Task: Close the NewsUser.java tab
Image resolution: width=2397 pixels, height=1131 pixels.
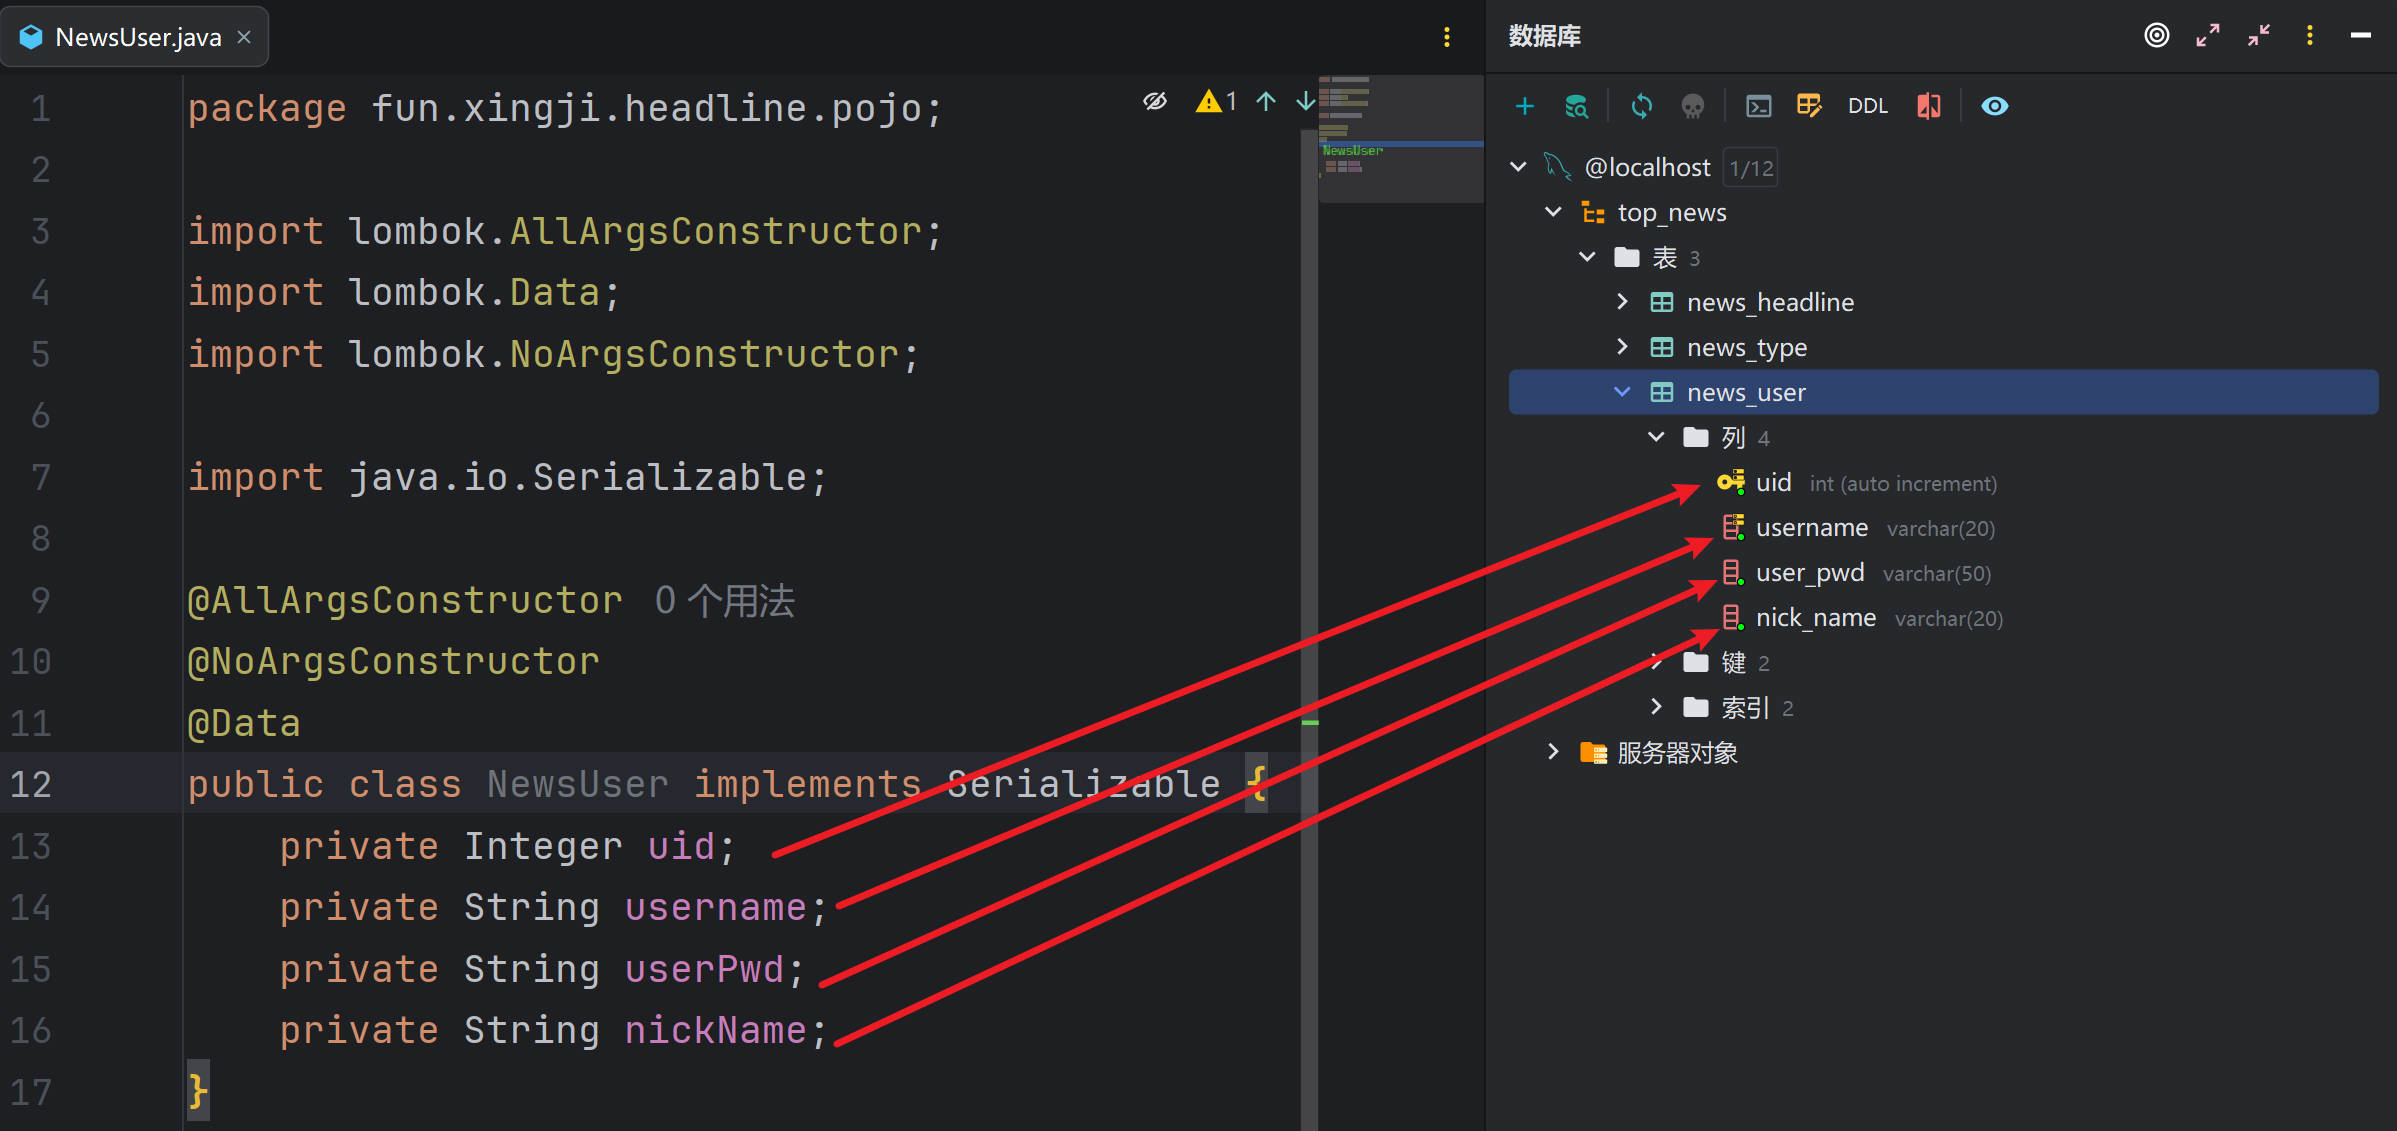Action: click(x=244, y=37)
